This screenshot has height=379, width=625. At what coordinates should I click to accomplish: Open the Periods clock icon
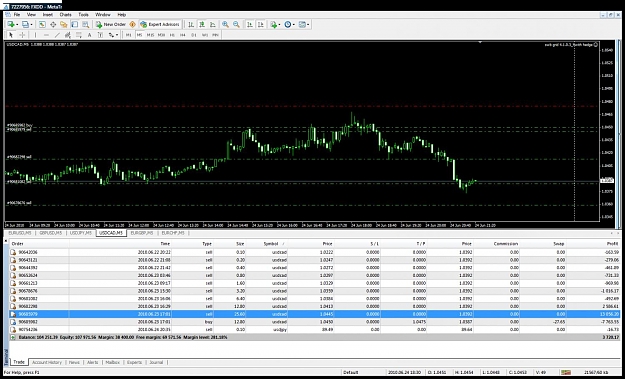(288, 24)
